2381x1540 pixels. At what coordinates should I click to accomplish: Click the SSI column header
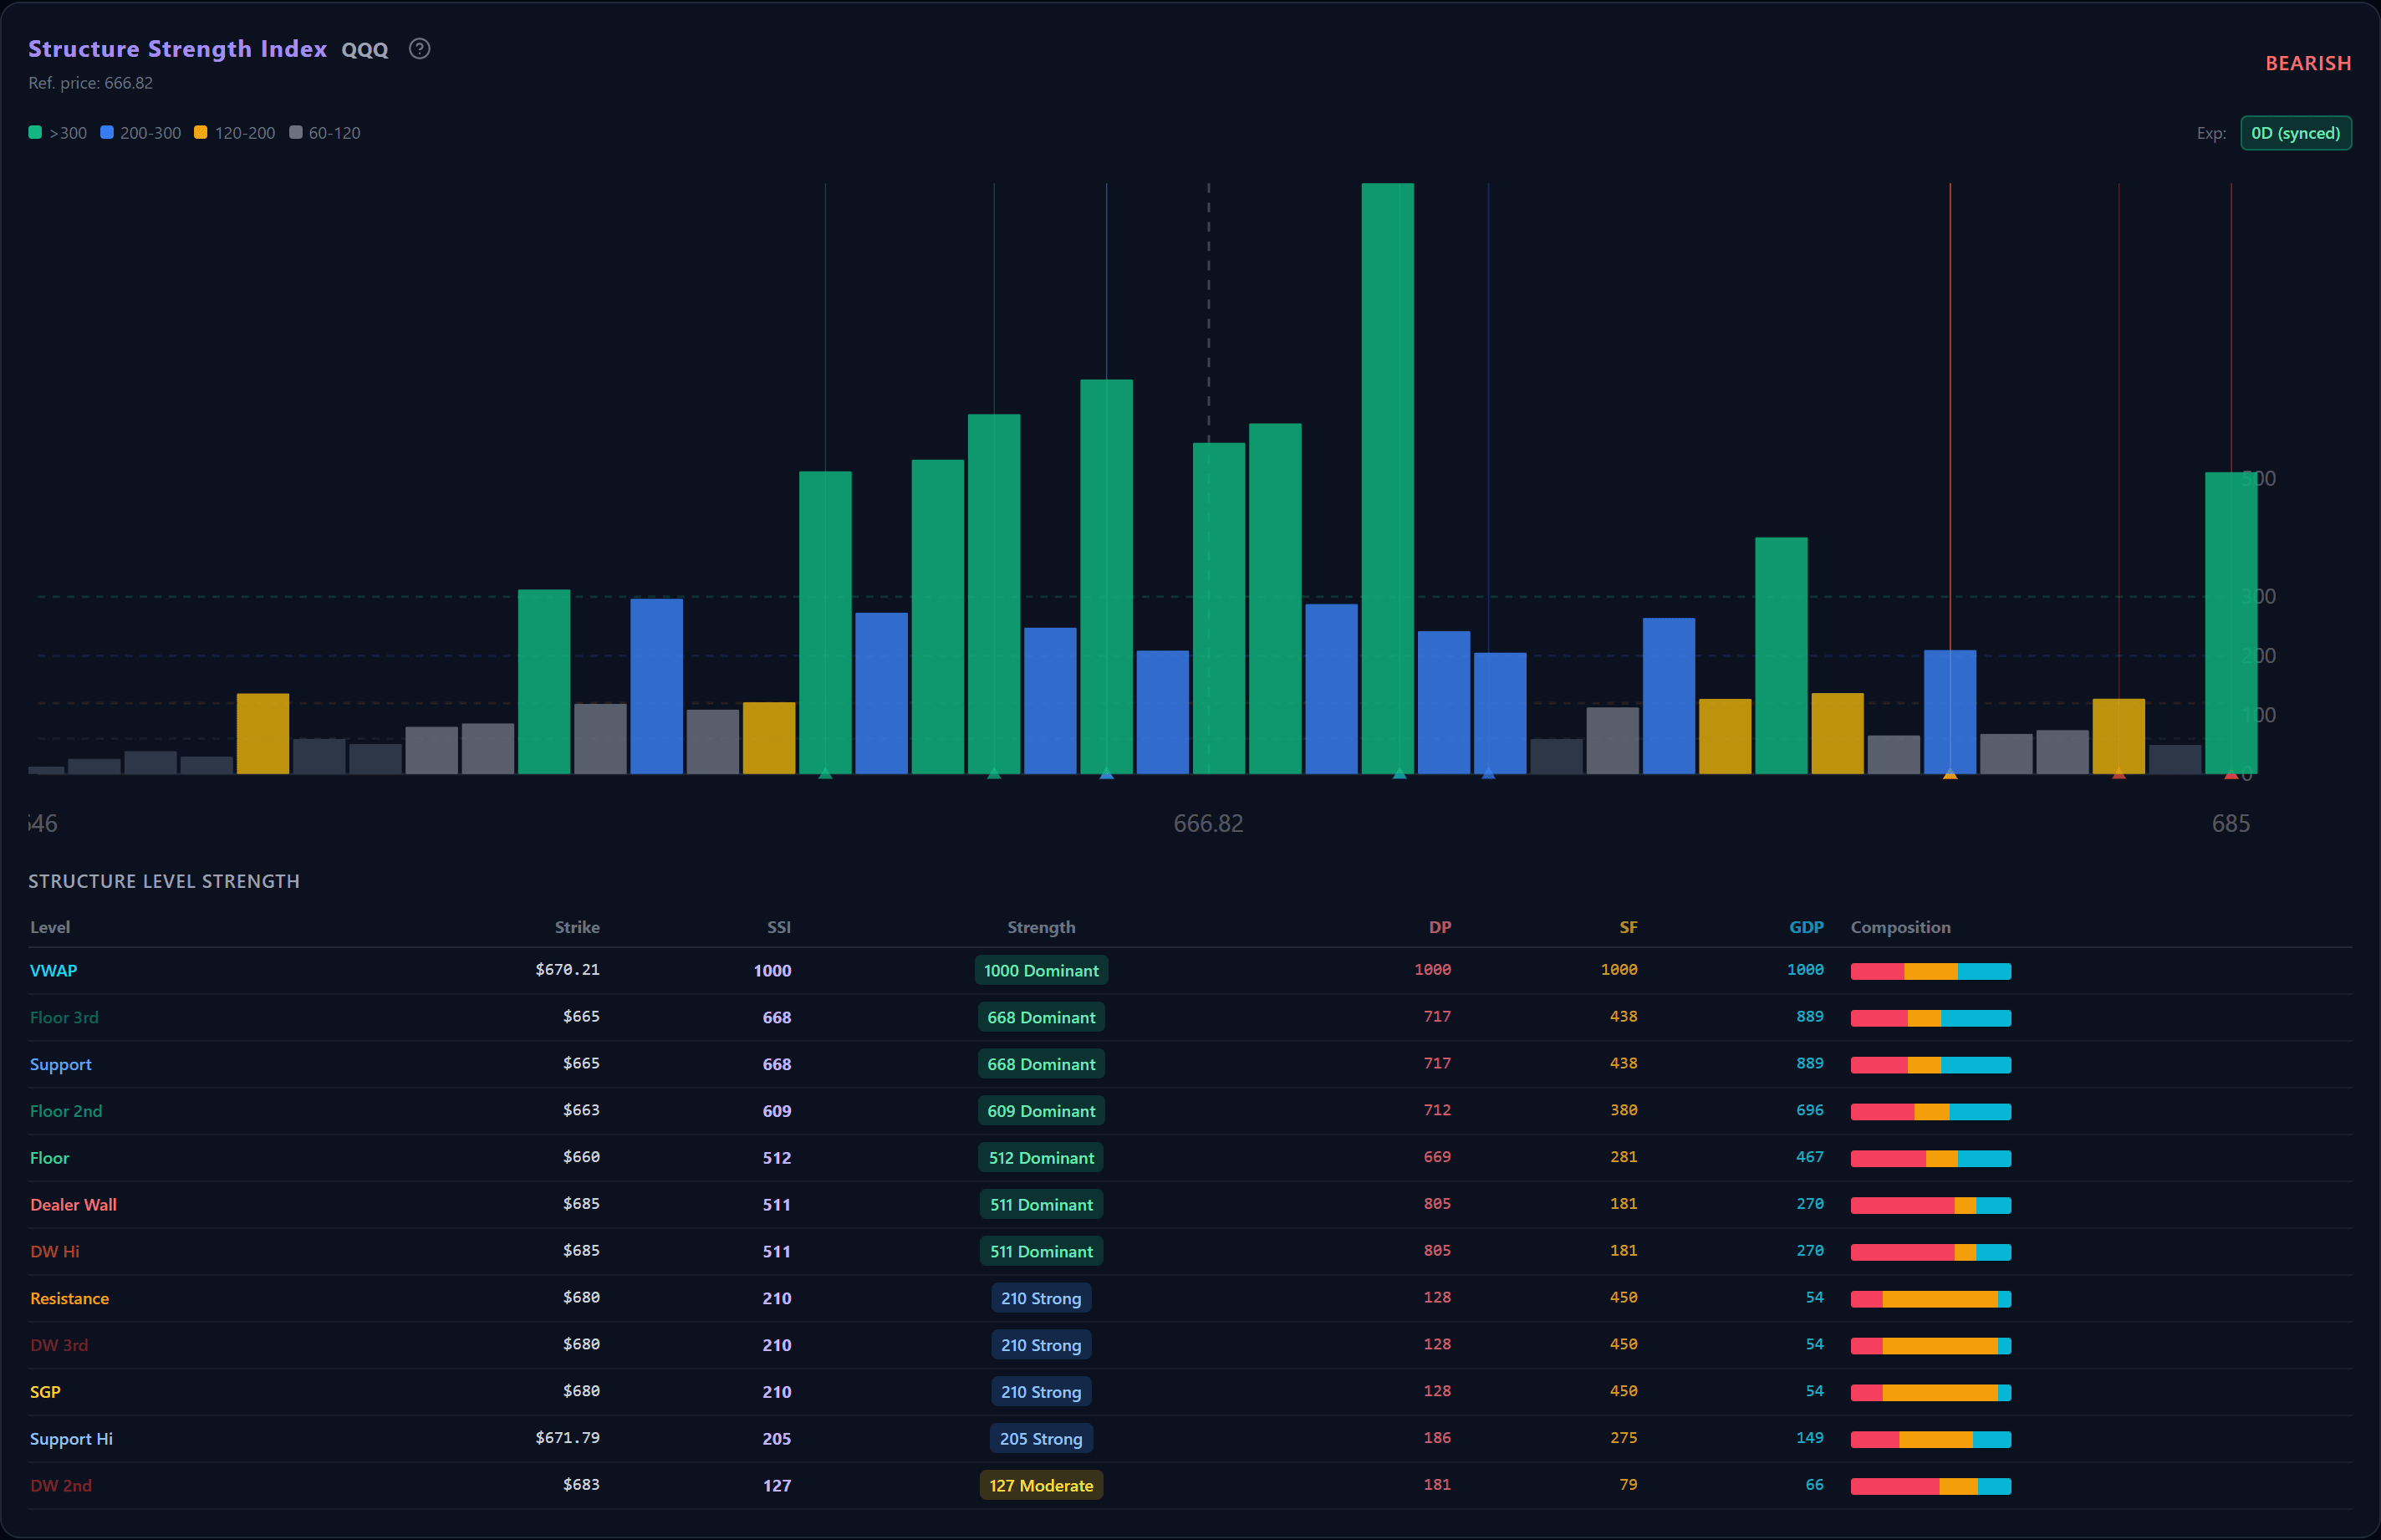pyautogui.click(x=779, y=927)
